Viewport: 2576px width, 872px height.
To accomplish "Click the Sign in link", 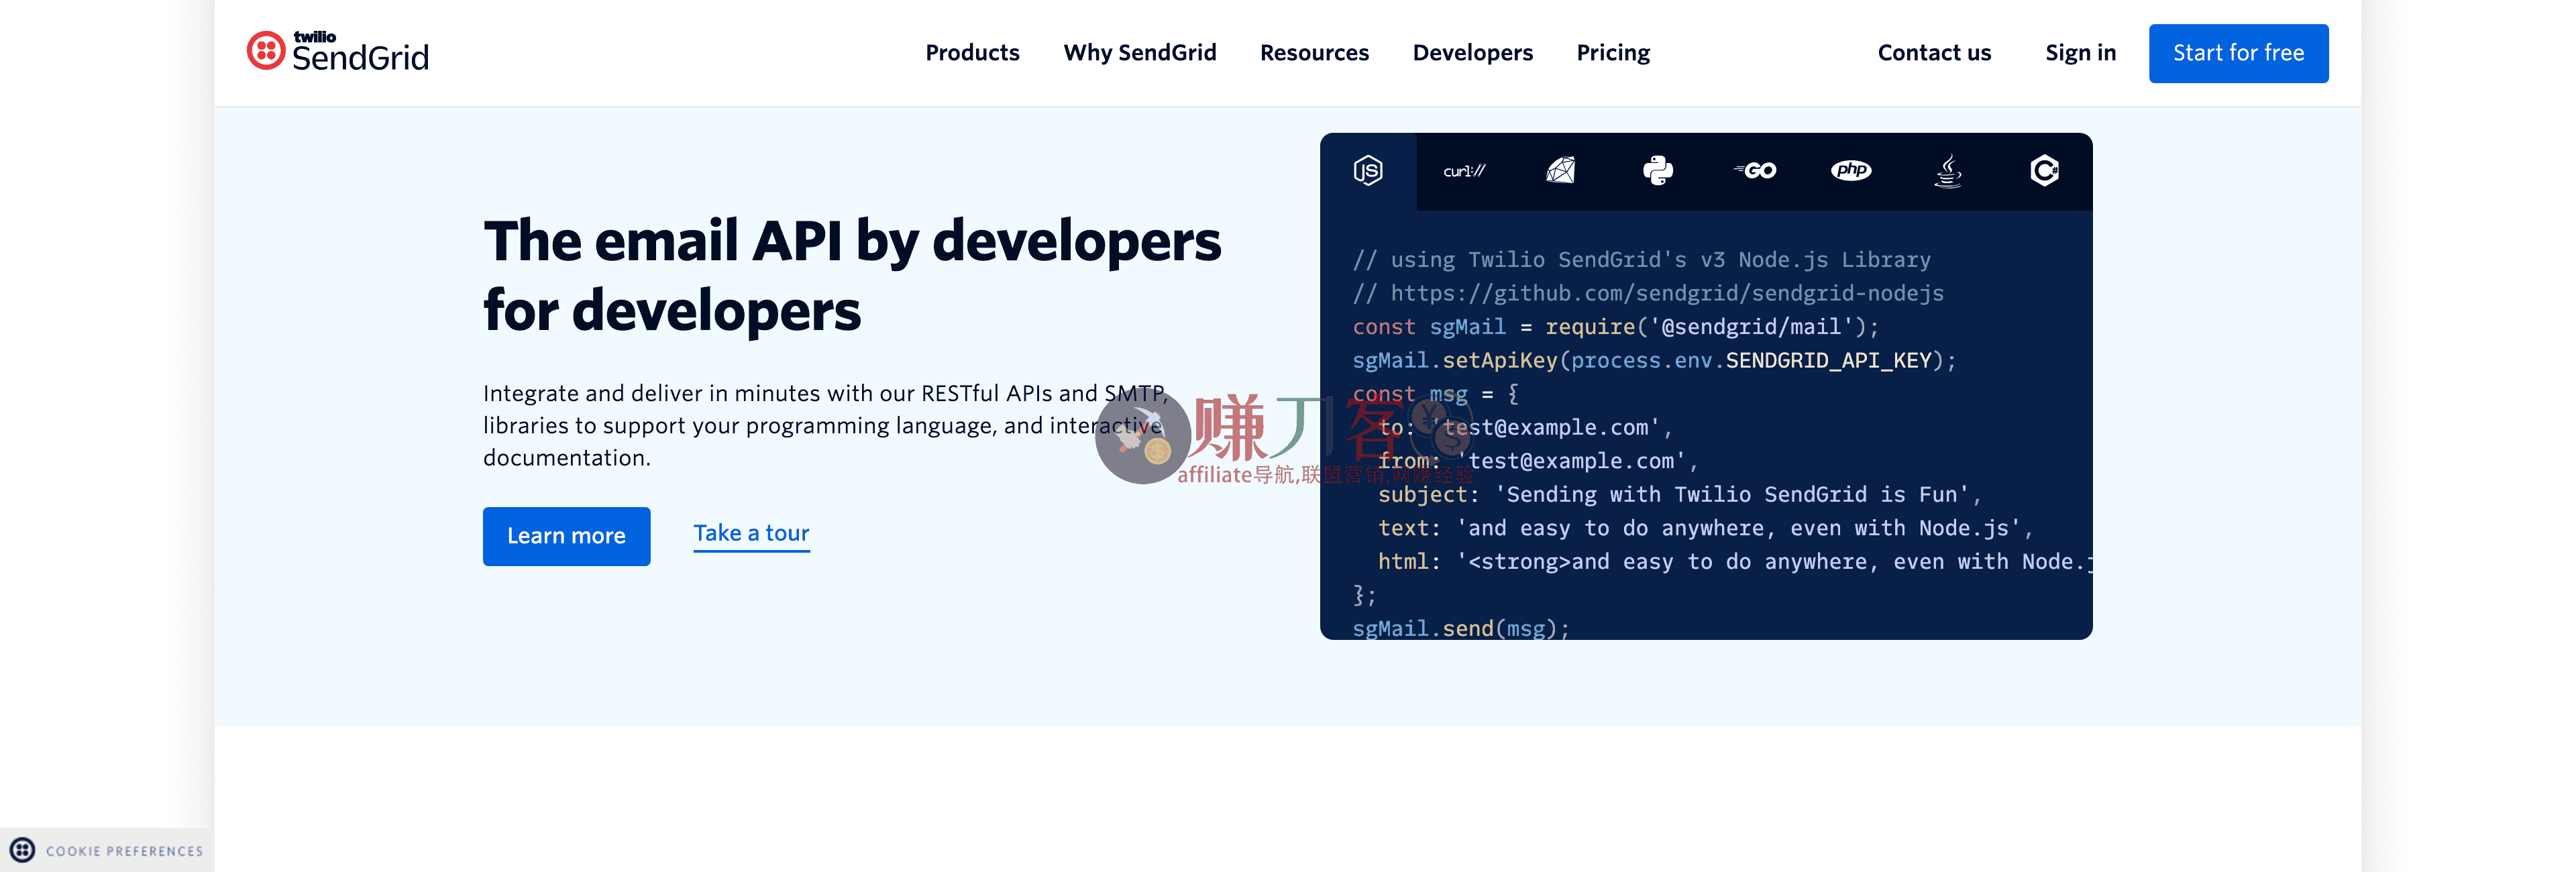I will [x=2080, y=52].
